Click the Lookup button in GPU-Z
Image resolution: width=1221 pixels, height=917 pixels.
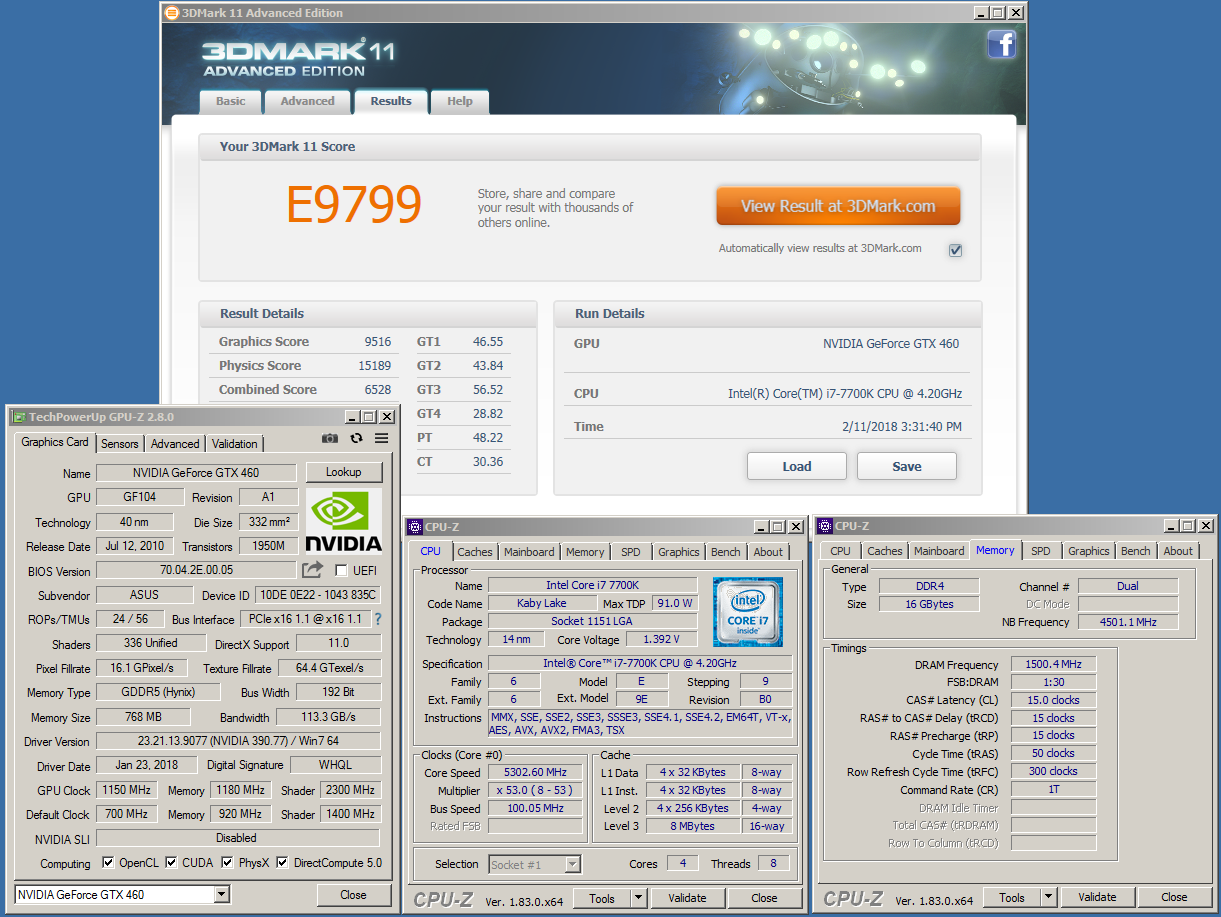343,472
